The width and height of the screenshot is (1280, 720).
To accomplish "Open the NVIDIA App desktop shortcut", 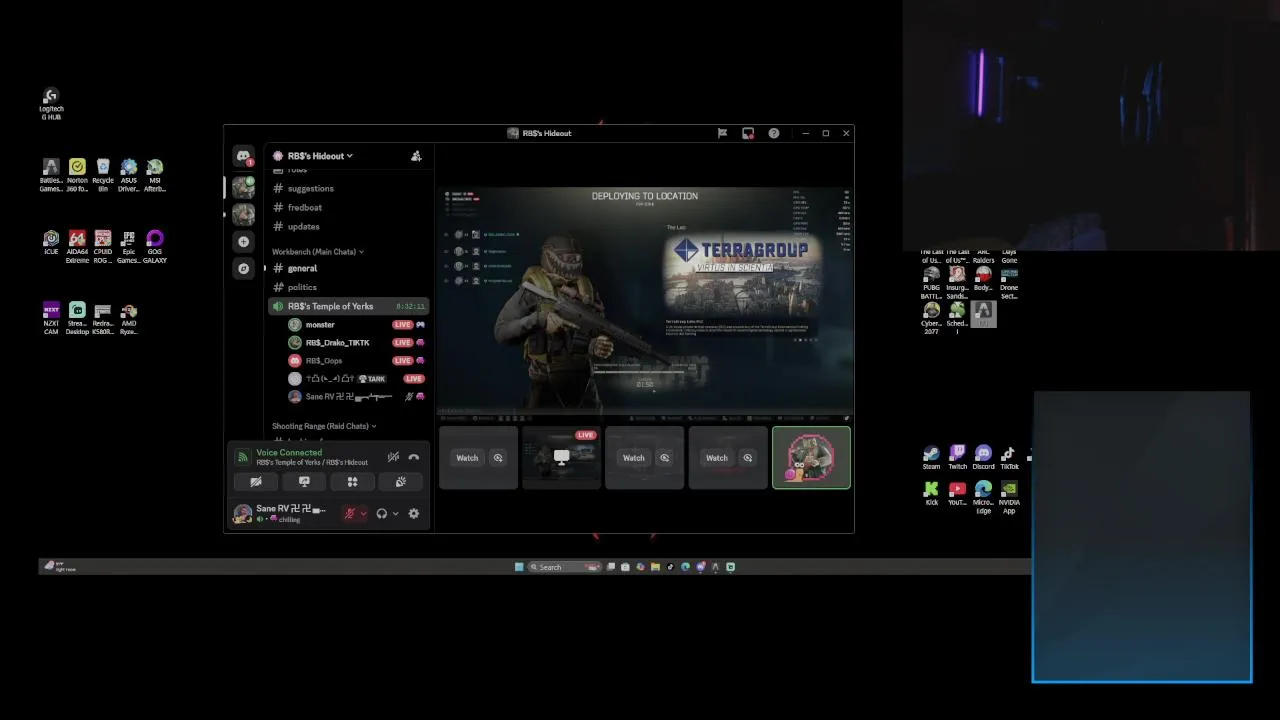I will click(x=1009, y=497).
